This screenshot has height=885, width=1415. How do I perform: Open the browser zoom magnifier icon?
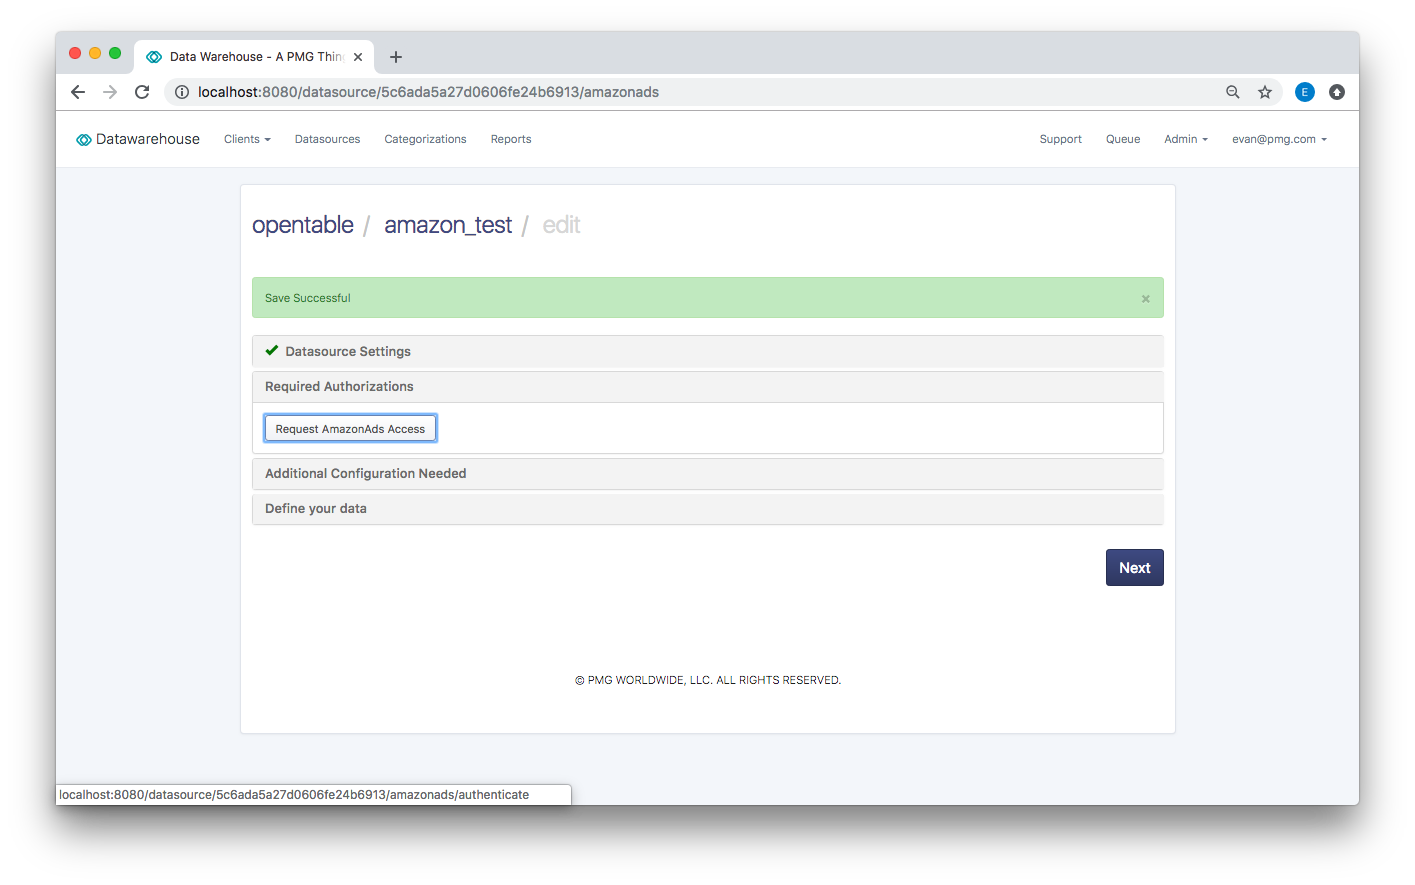coord(1233,92)
